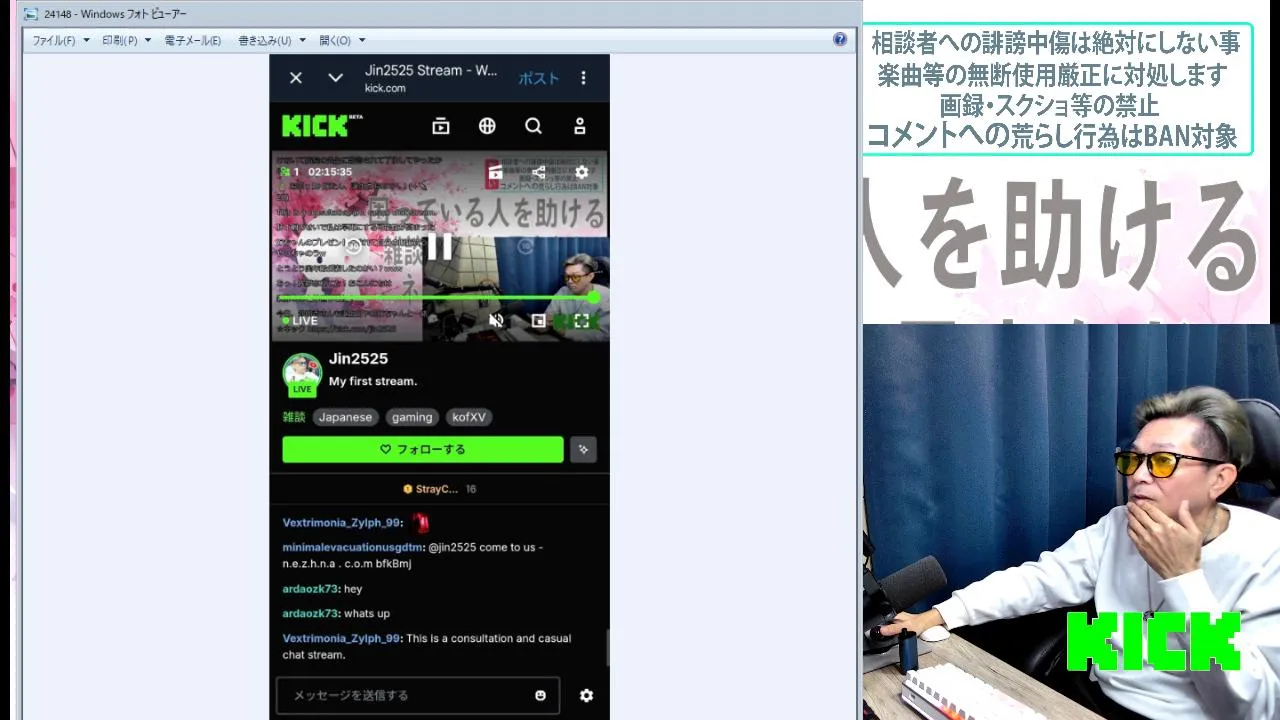
Task: Open the 書き込み(U) menu
Action: click(271, 41)
